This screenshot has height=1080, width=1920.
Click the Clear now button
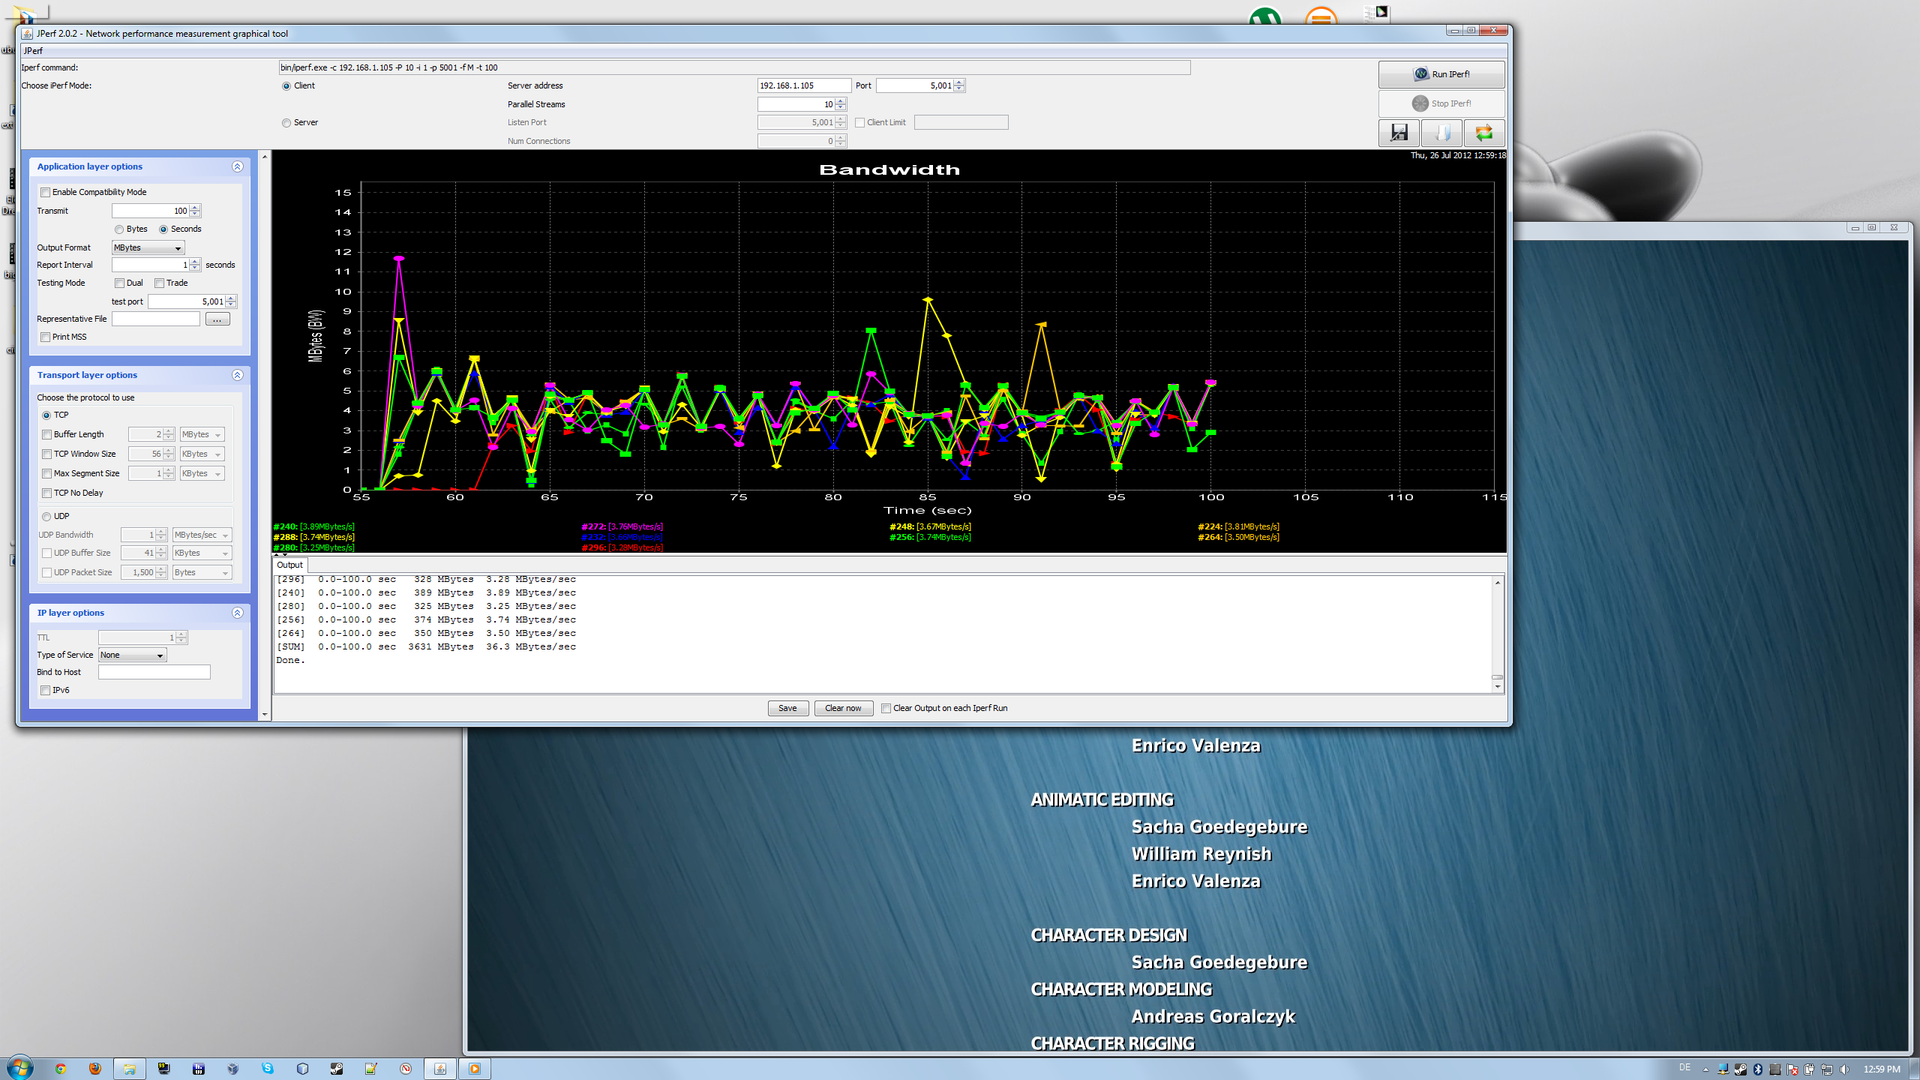843,708
